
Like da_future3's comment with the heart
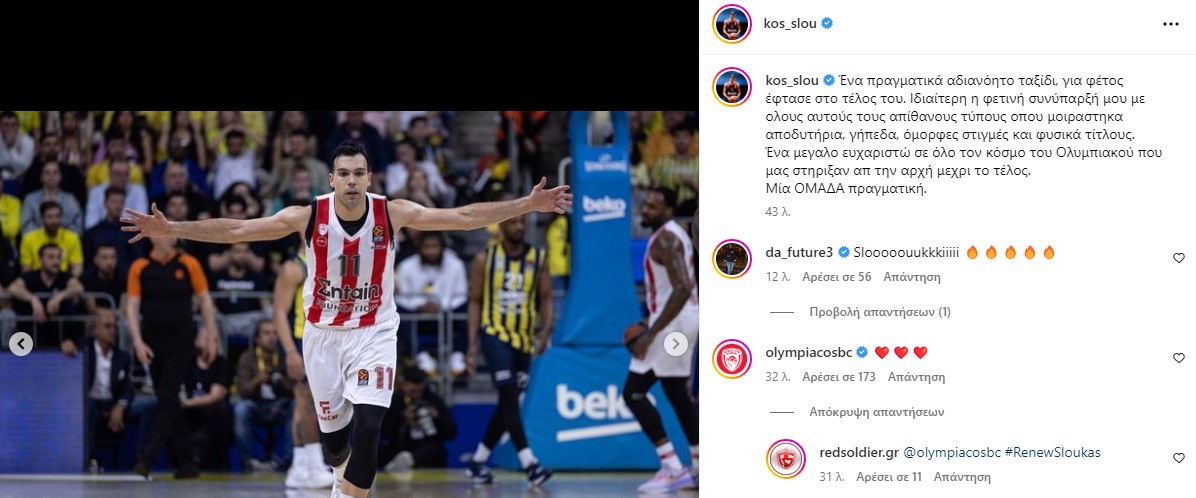1178,258
